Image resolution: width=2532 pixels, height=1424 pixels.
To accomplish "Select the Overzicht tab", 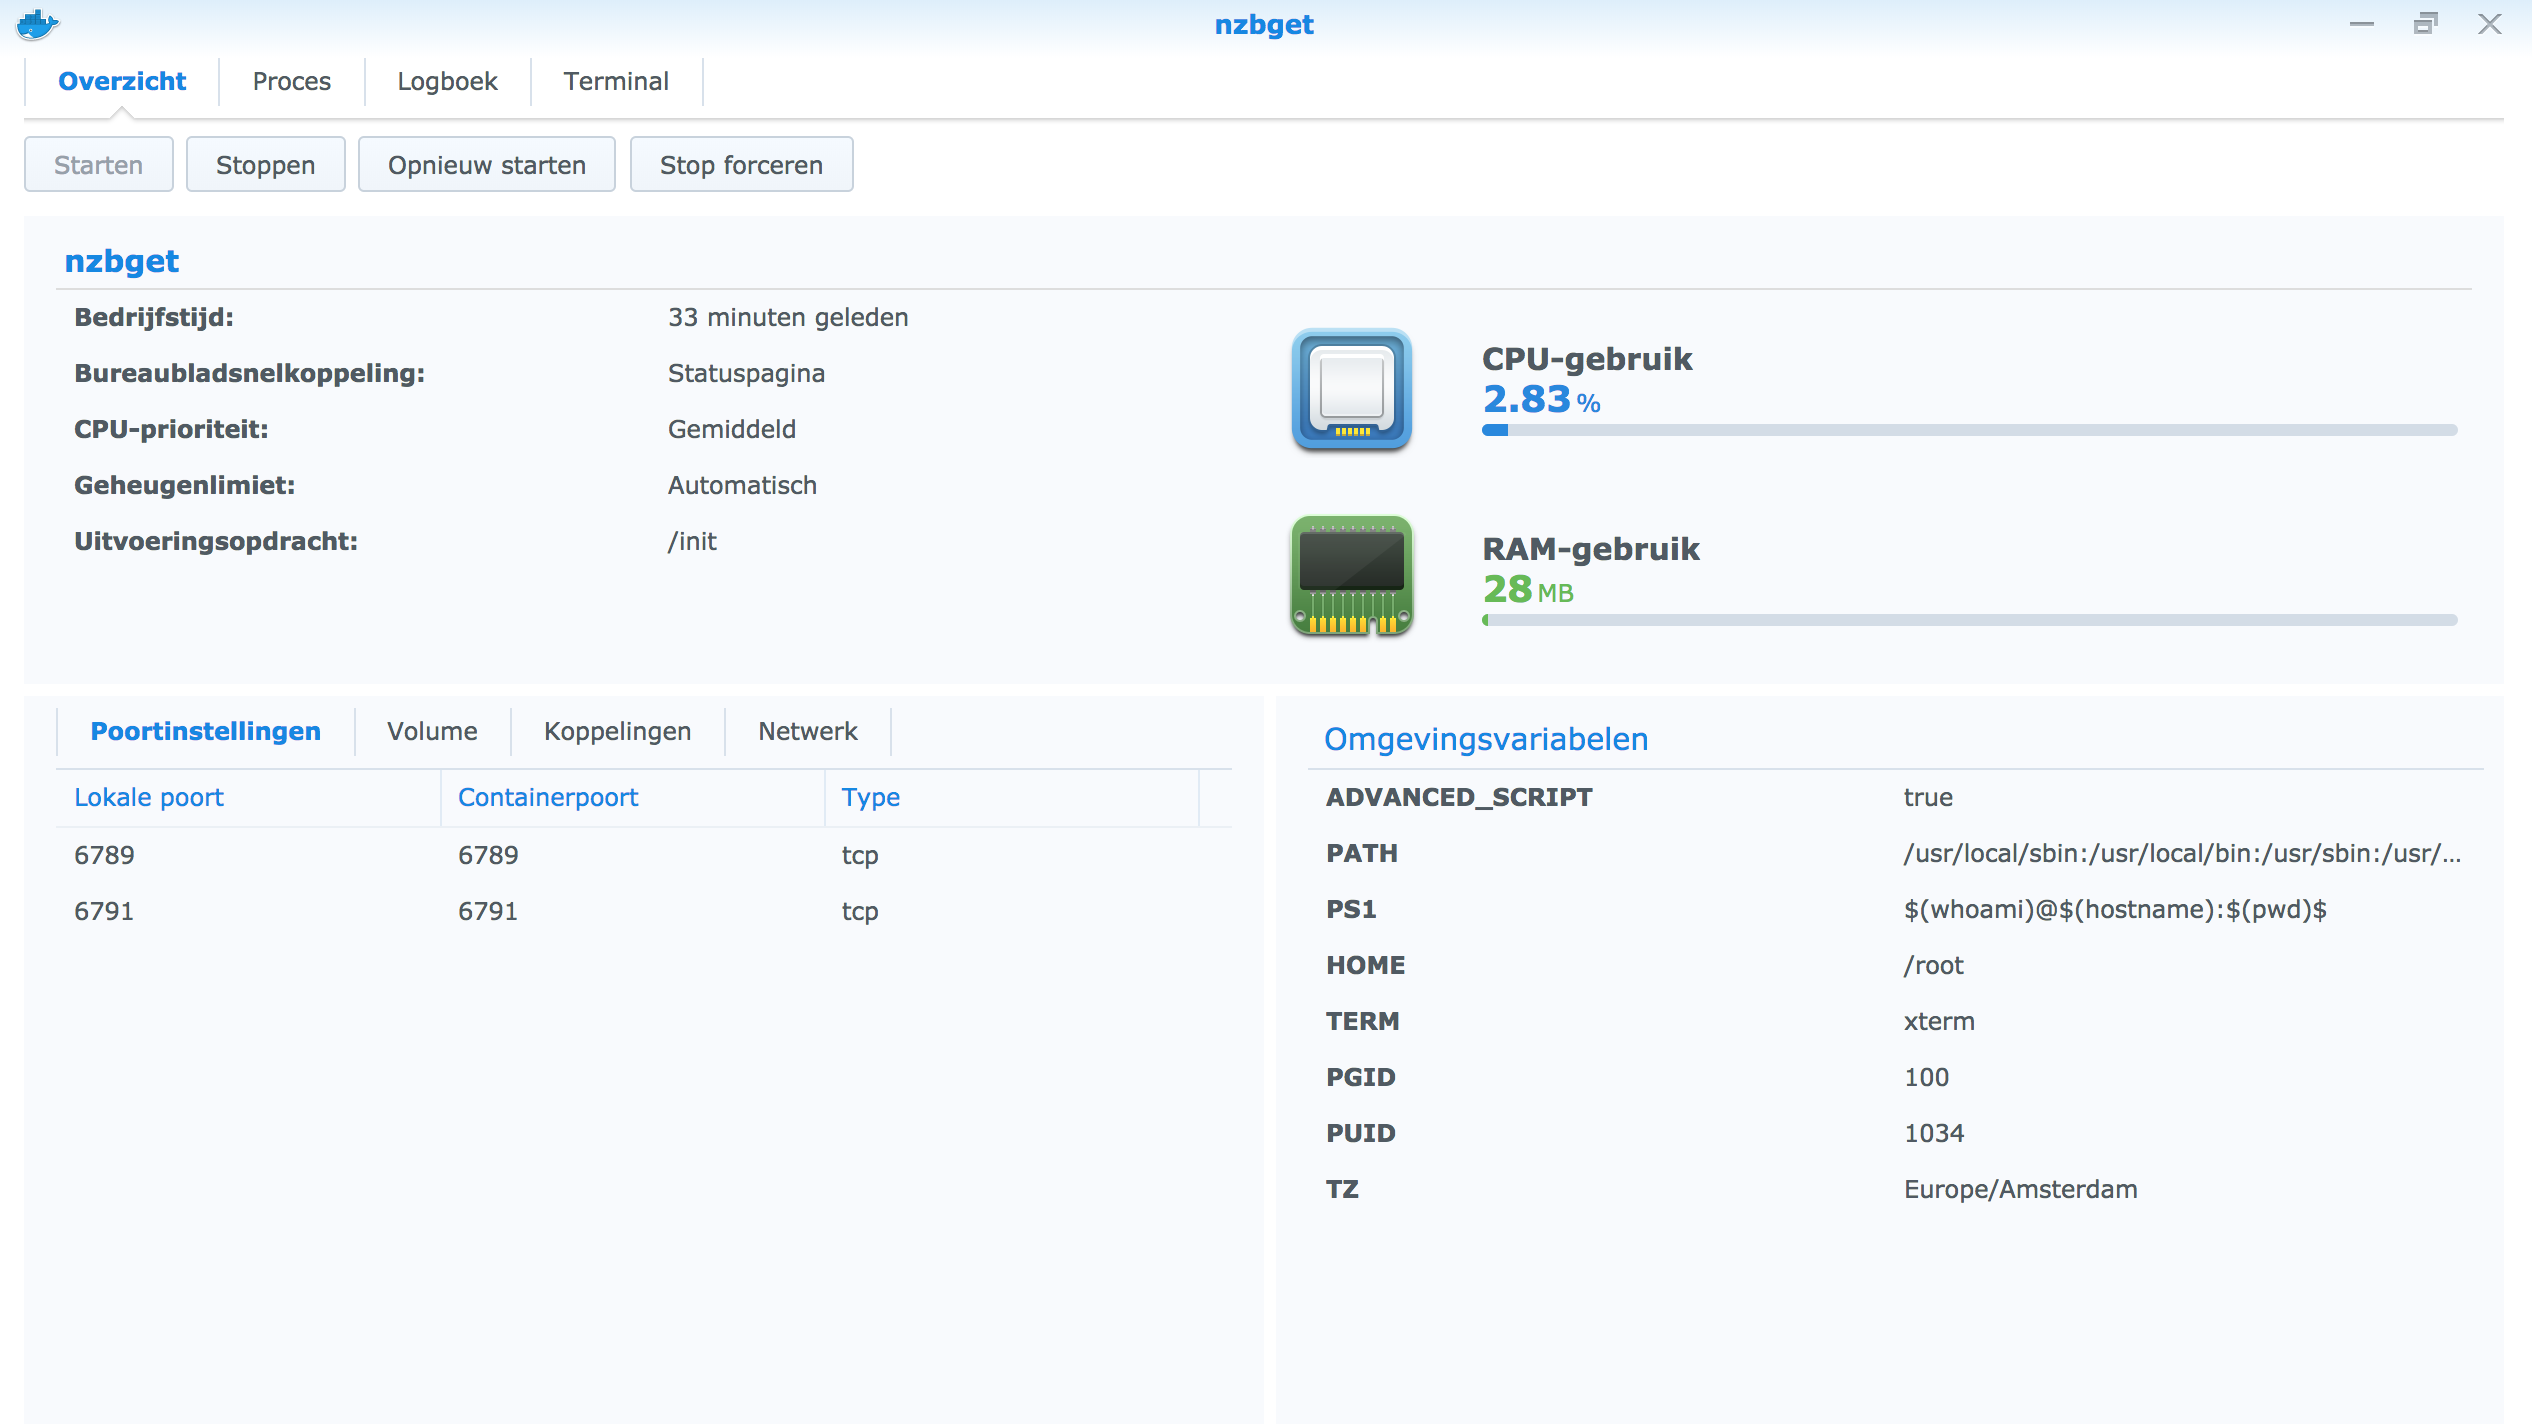I will point(122,81).
